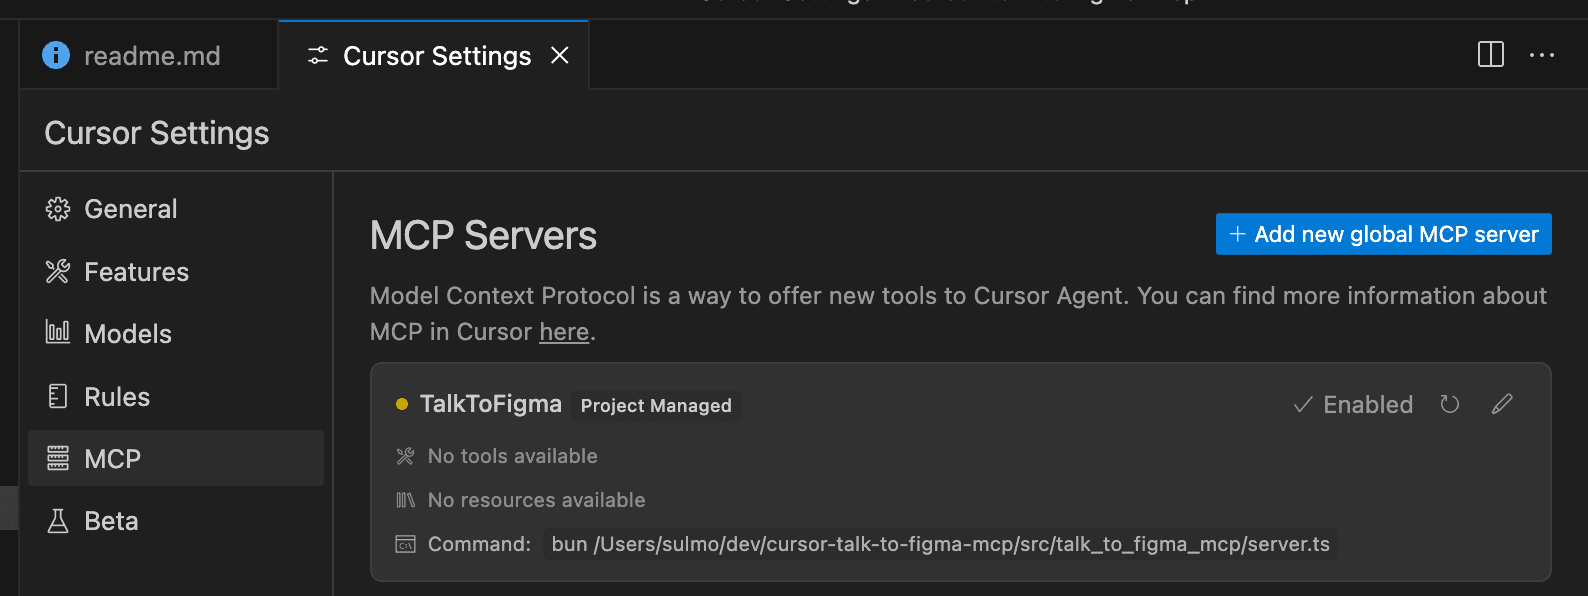Click the pencil edit icon for TalkToFigma
Image resolution: width=1588 pixels, height=596 pixels.
click(x=1502, y=404)
